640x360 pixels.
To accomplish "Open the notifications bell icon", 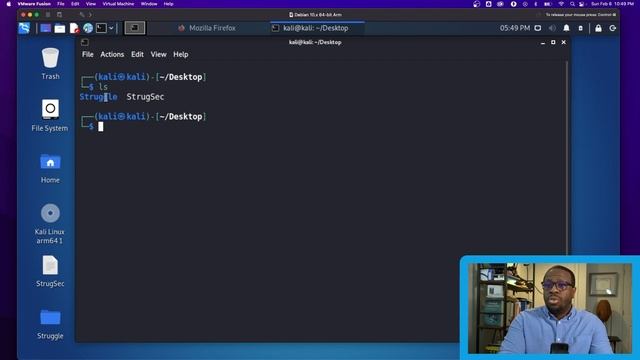I will 567,28.
